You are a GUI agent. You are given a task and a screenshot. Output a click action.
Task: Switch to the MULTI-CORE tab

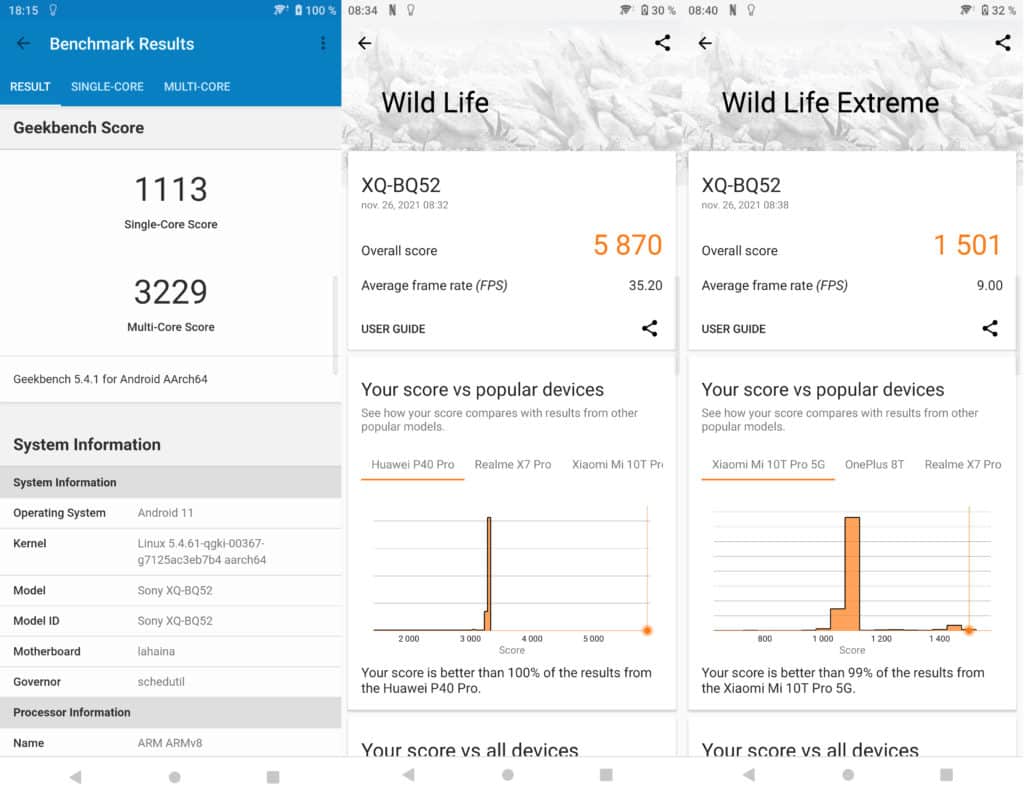tap(197, 87)
